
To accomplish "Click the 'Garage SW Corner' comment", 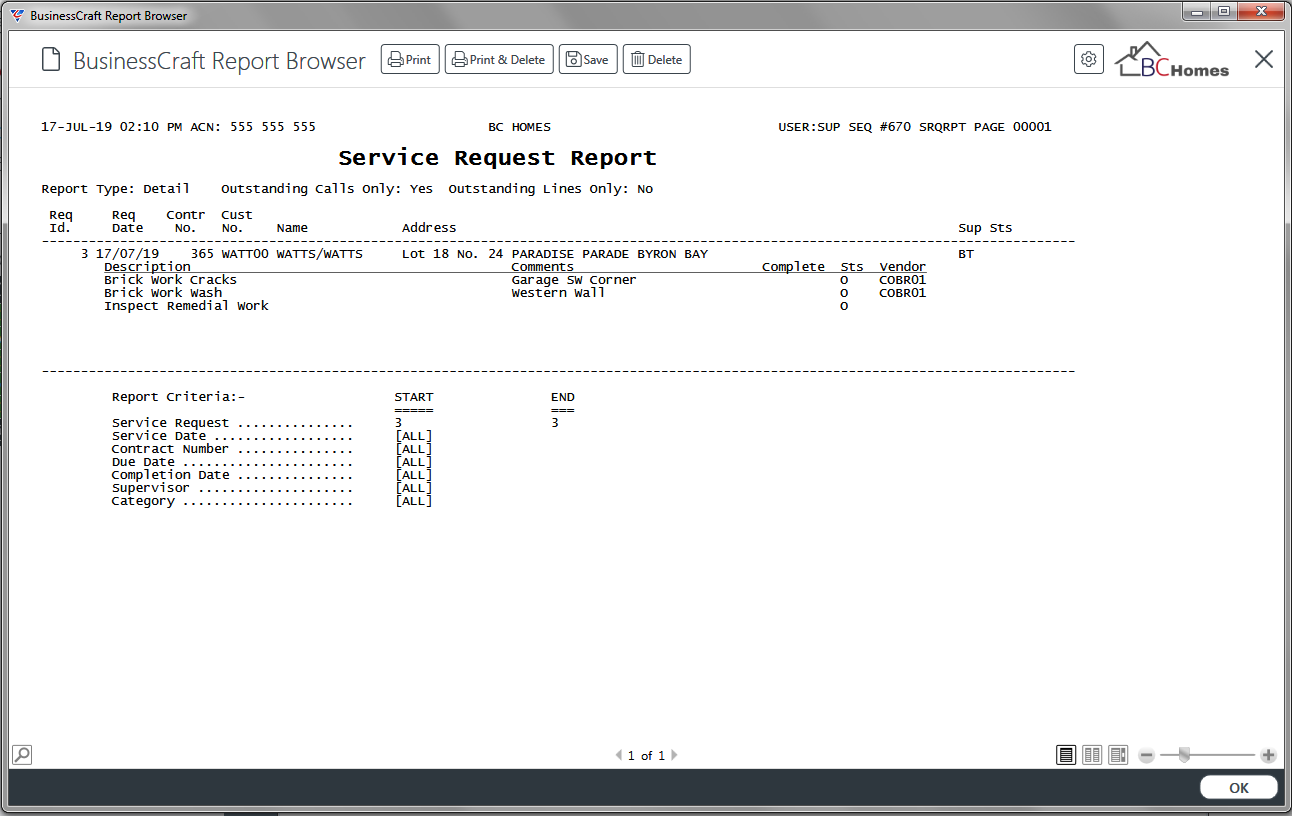I will click(574, 280).
